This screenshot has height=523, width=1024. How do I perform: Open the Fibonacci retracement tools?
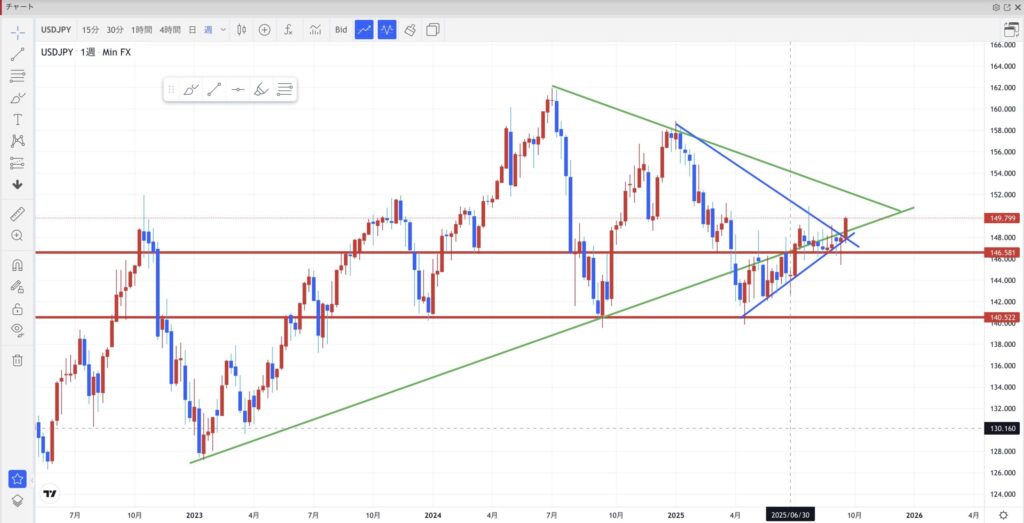[18, 75]
